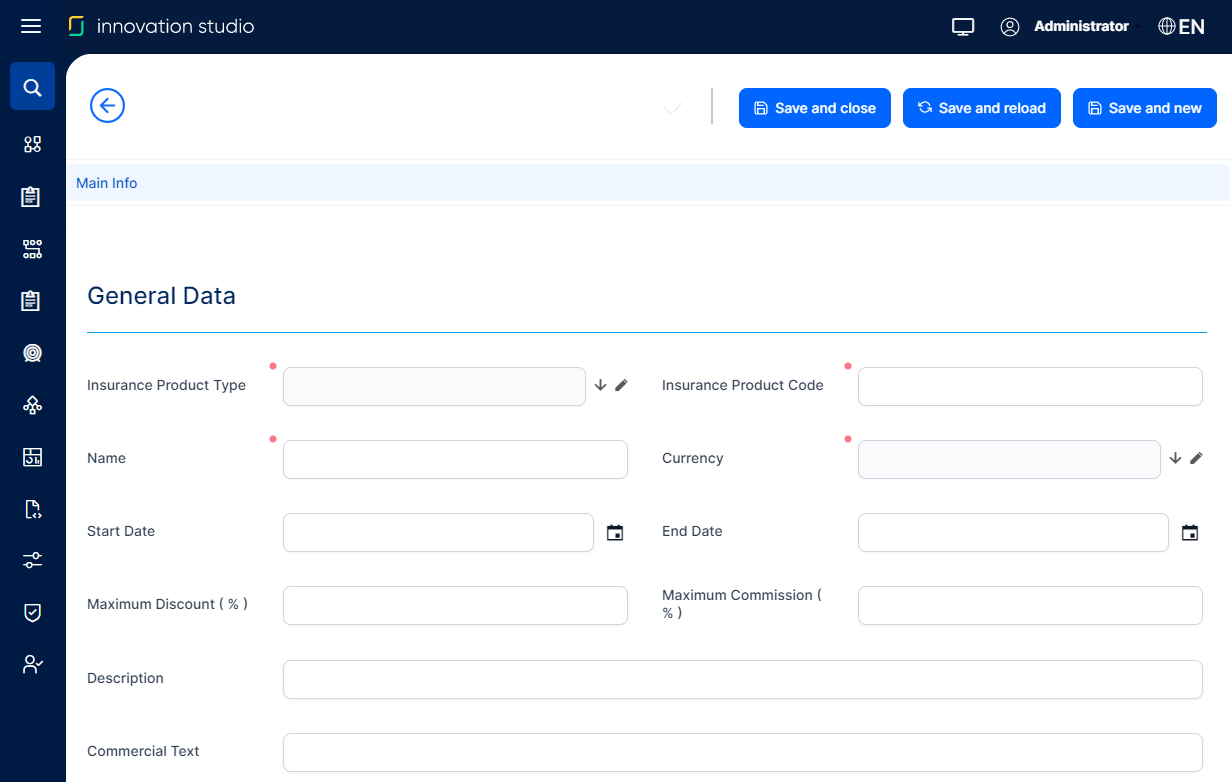
Task: Click the Insurance Product Code input field
Action: [1030, 386]
